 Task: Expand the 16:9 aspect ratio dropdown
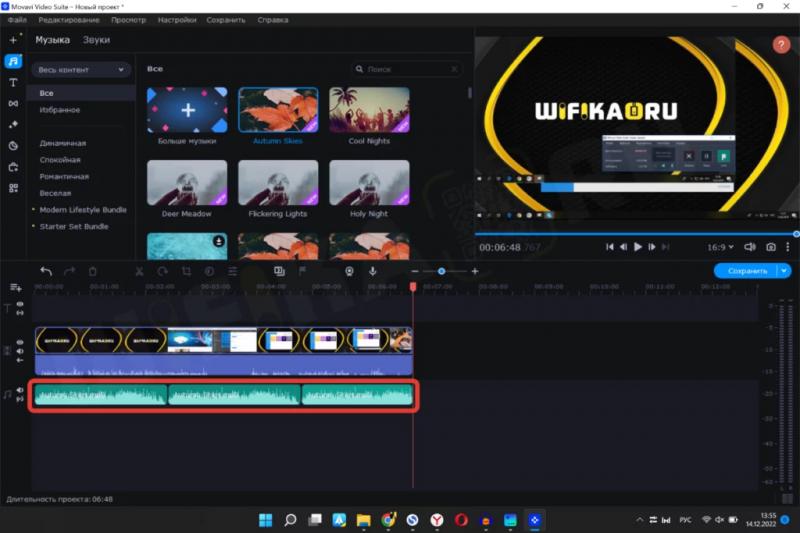pyautogui.click(x=719, y=246)
